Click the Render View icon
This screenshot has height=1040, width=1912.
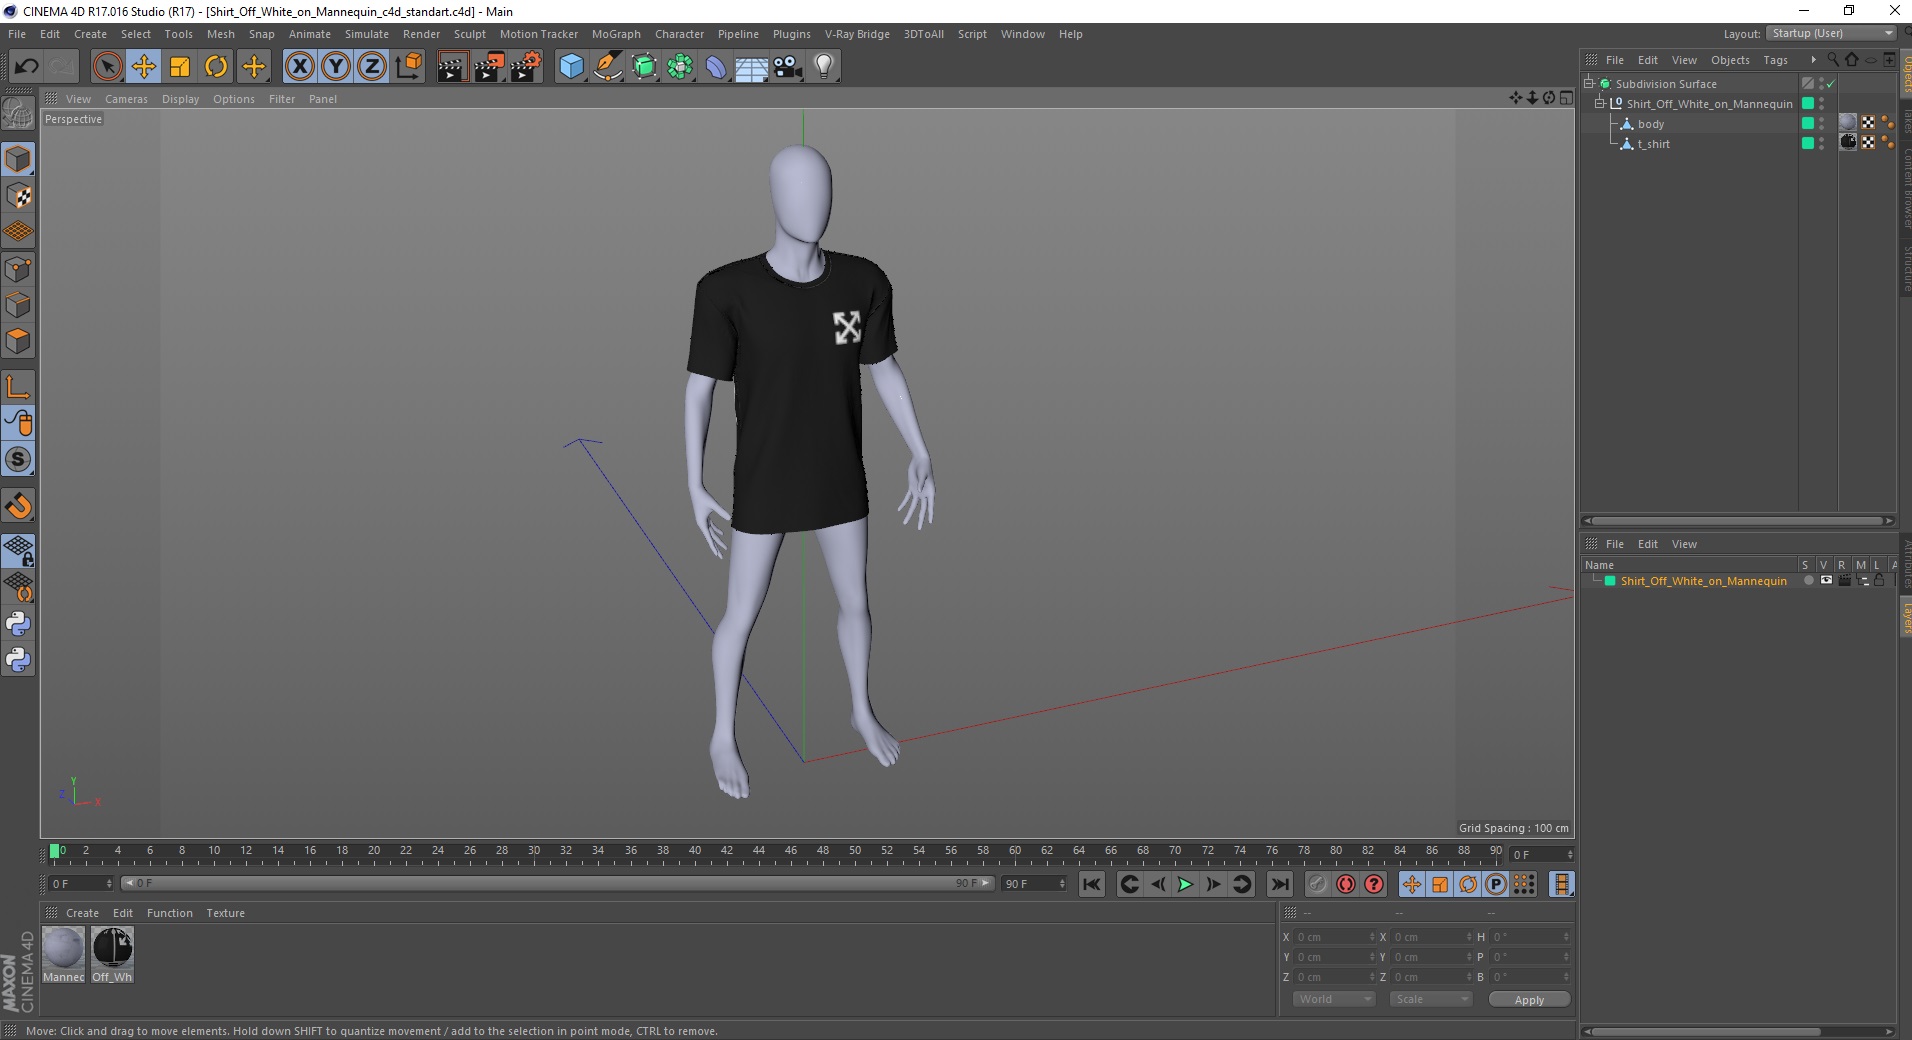(x=452, y=67)
